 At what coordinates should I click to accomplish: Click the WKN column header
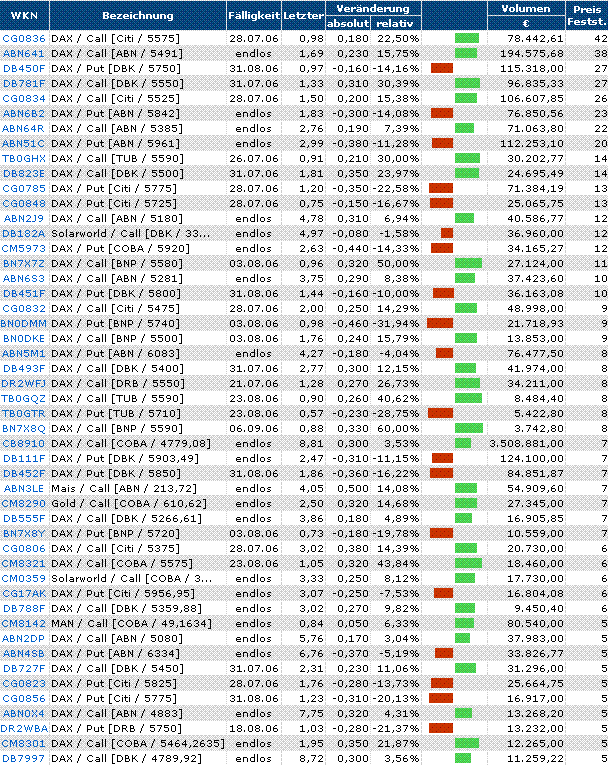24,15
